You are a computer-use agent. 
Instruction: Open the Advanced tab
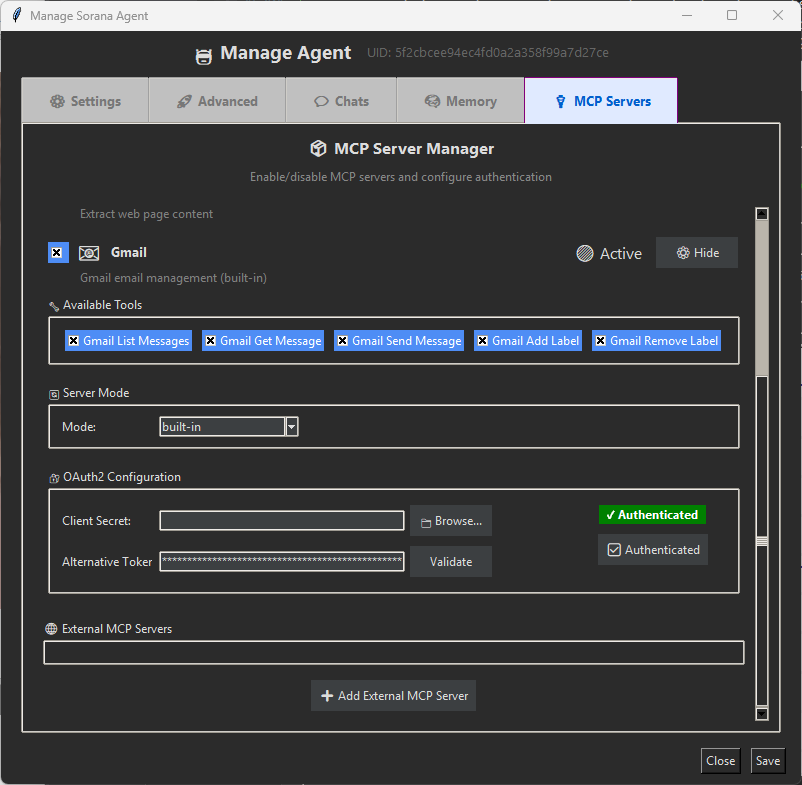click(x=216, y=100)
